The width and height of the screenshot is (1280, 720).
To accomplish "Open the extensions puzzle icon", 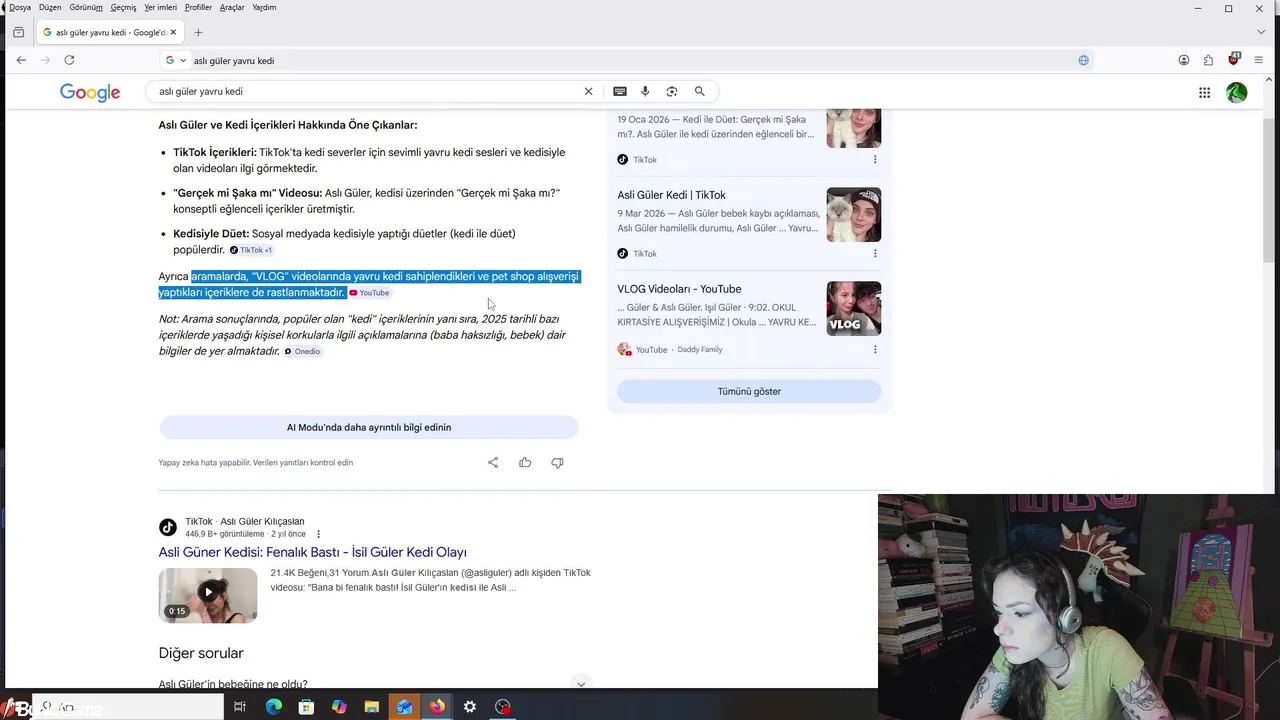I will 1208,60.
